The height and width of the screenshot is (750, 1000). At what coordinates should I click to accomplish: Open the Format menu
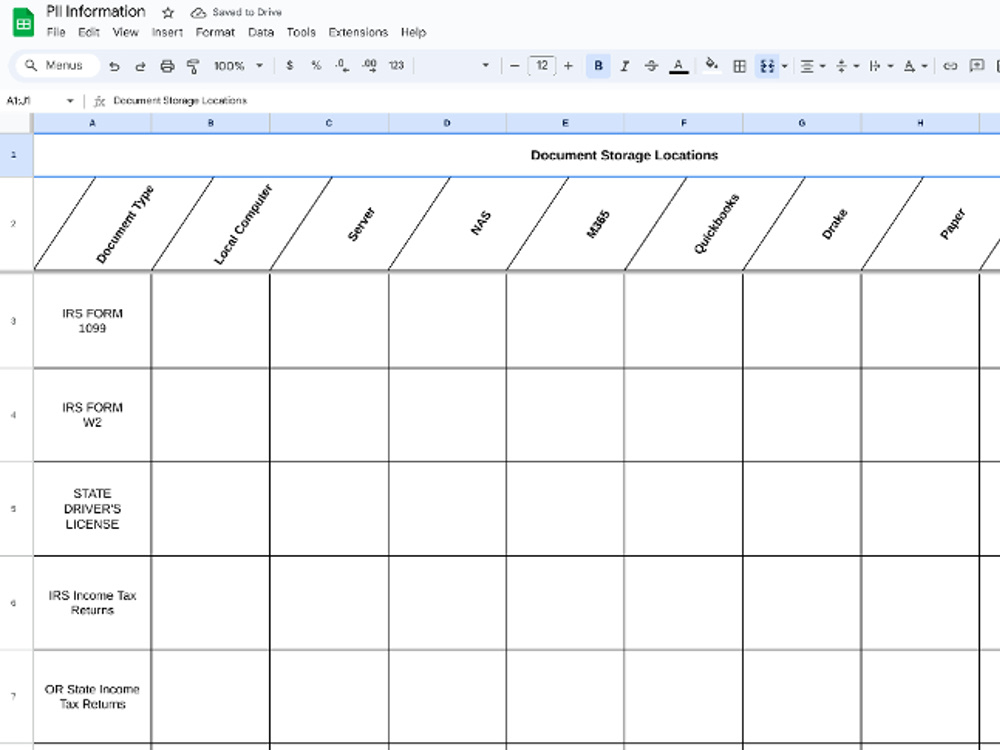click(x=215, y=32)
